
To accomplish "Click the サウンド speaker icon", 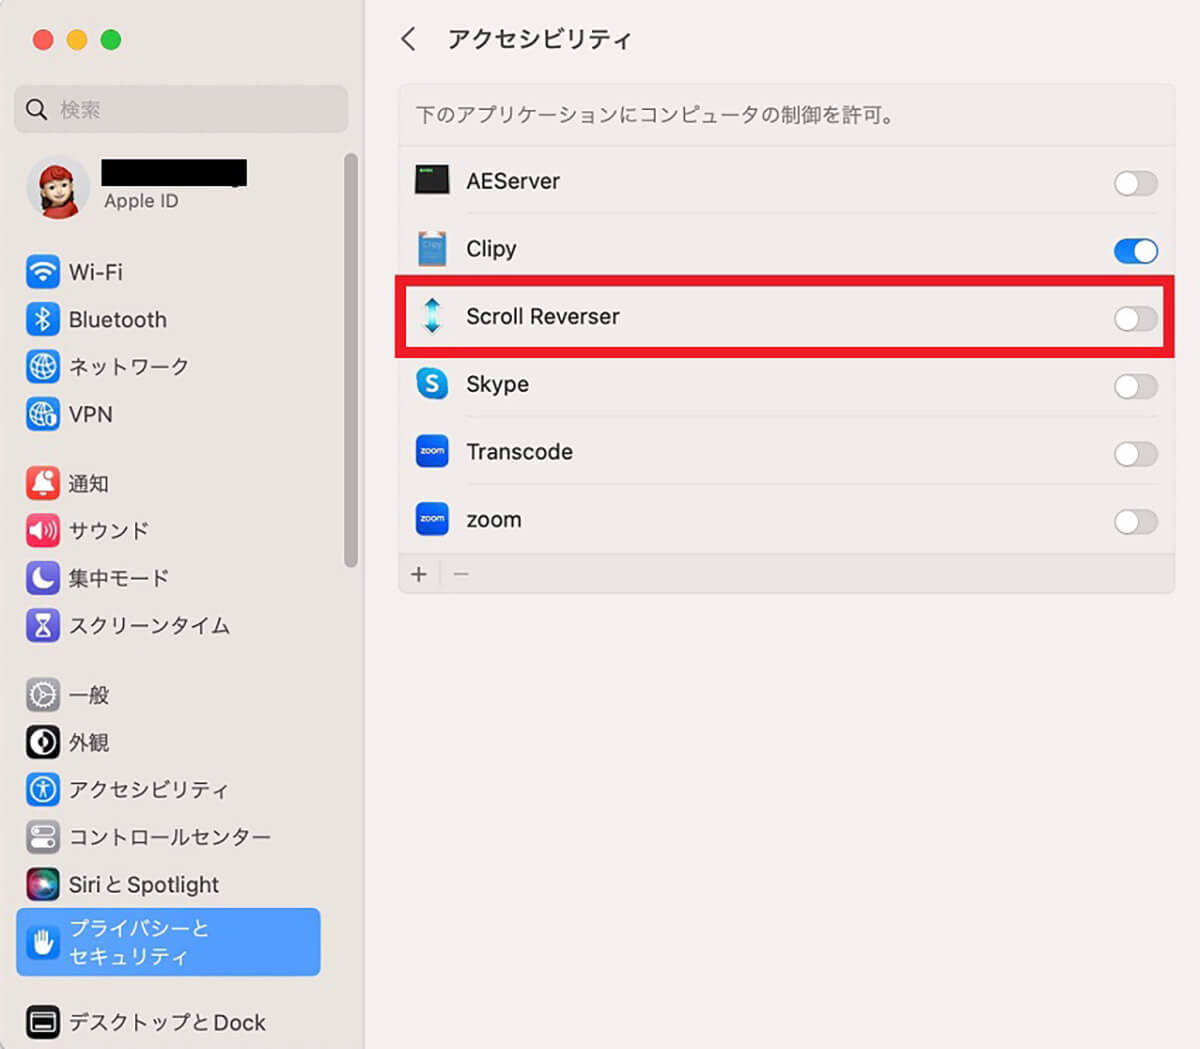I will [x=43, y=530].
